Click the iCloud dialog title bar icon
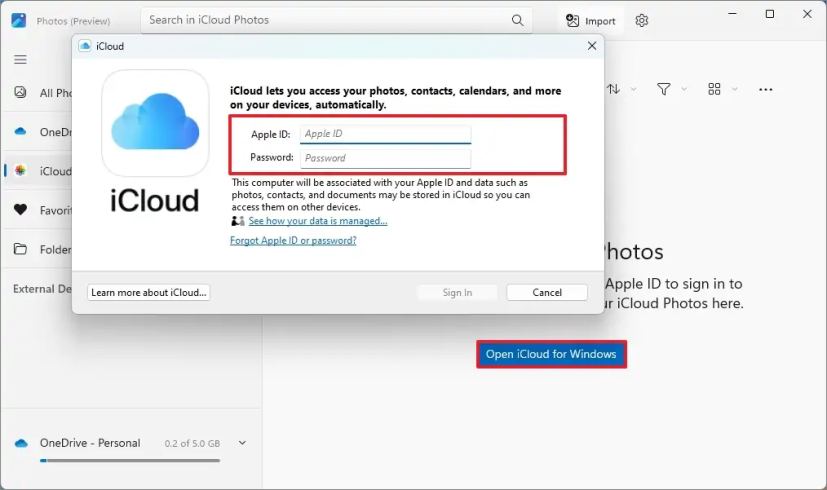The image size is (827, 490). point(85,46)
